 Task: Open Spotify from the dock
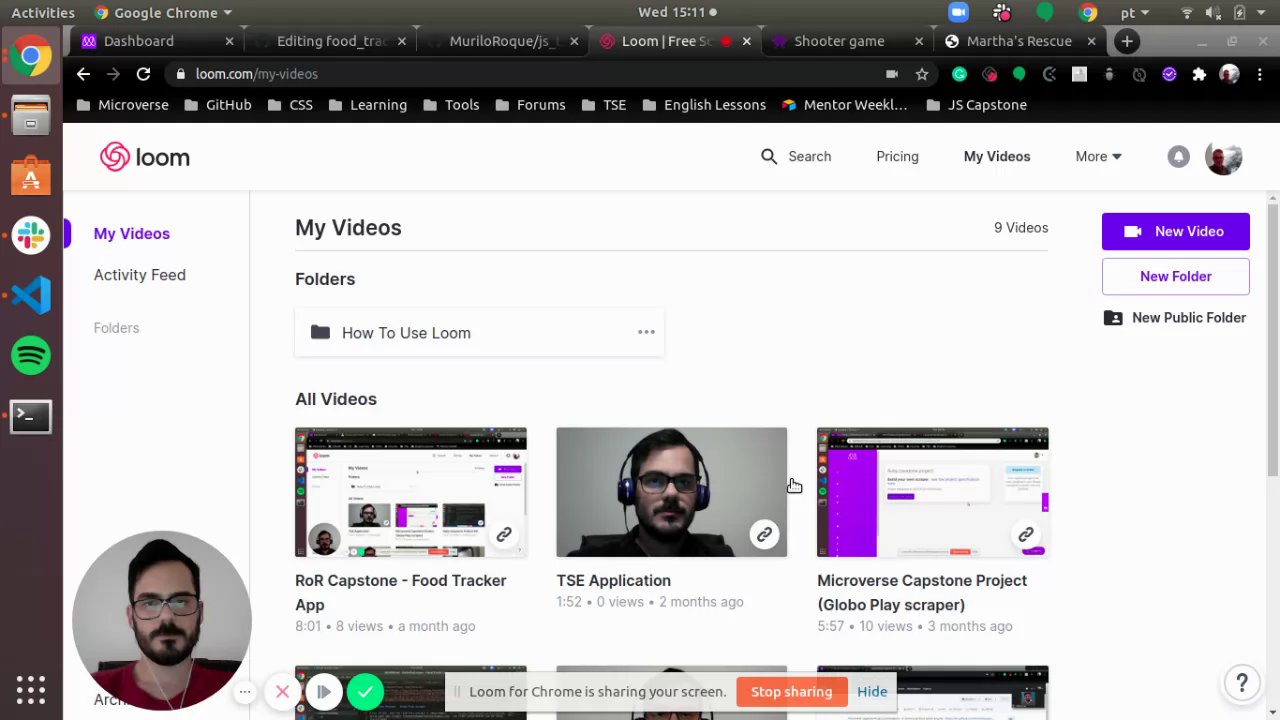(x=31, y=355)
